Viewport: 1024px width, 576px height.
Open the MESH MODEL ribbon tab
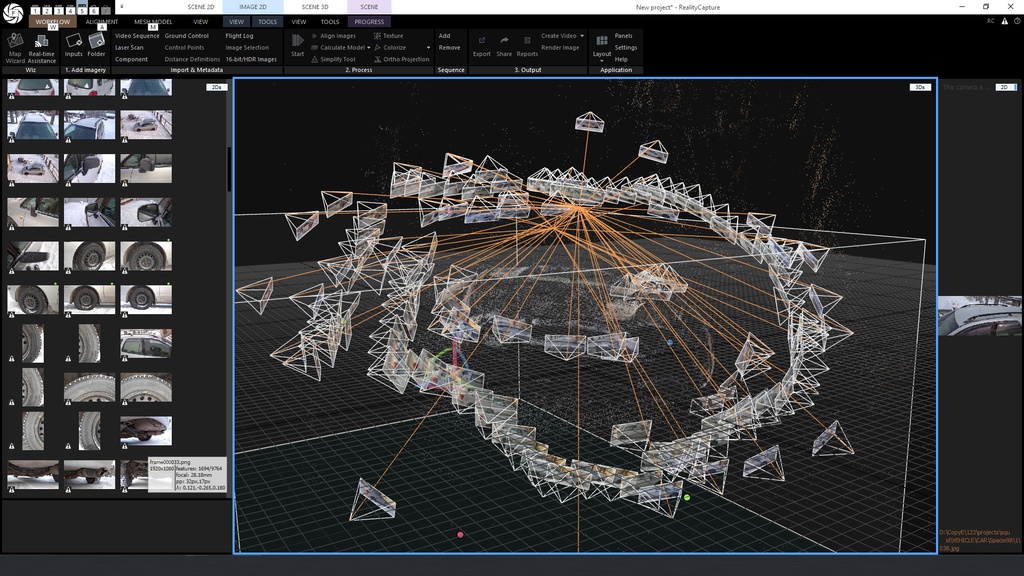pyautogui.click(x=153, y=21)
